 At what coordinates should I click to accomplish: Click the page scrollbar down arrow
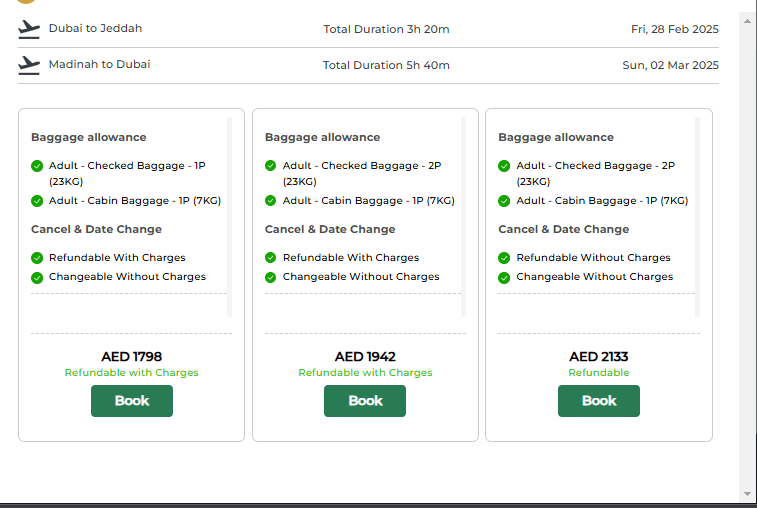pyautogui.click(x=747, y=493)
